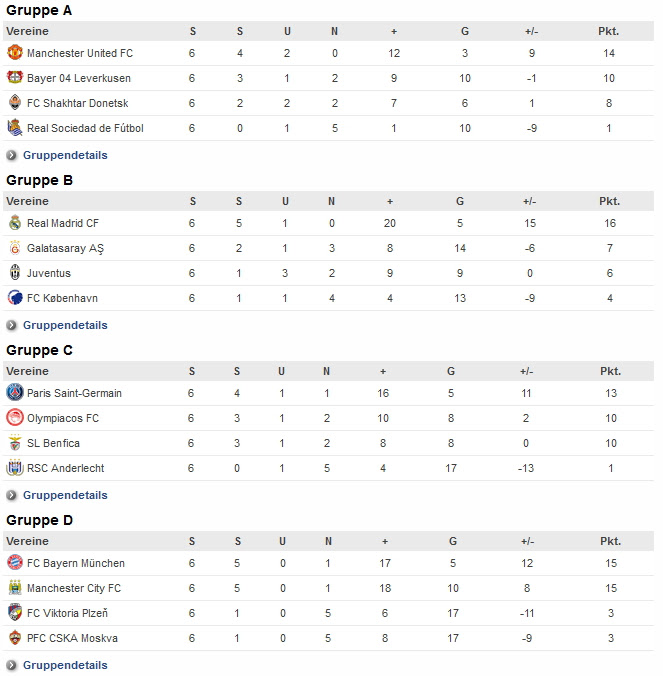Click the Olympiacos FC red logo
Image resolution: width=663 pixels, height=676 pixels.
tap(15, 418)
